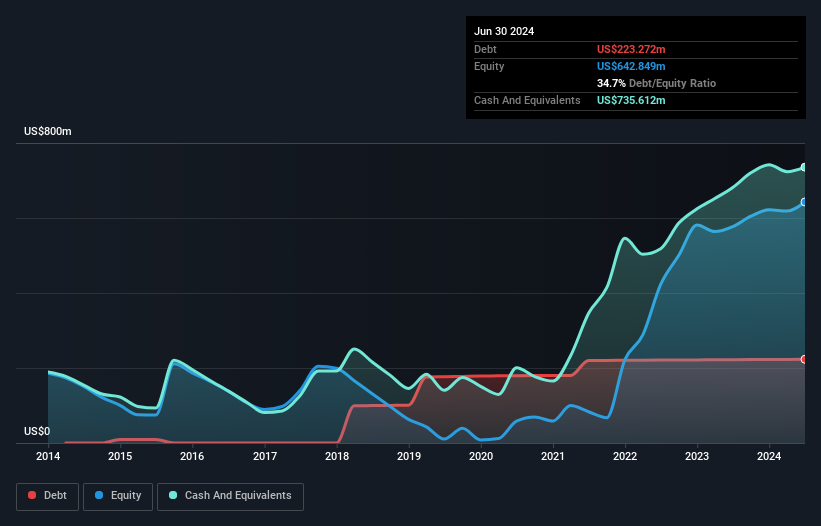The image size is (821, 526).
Task: Click the 2020 x-axis label
Action: 481,456
